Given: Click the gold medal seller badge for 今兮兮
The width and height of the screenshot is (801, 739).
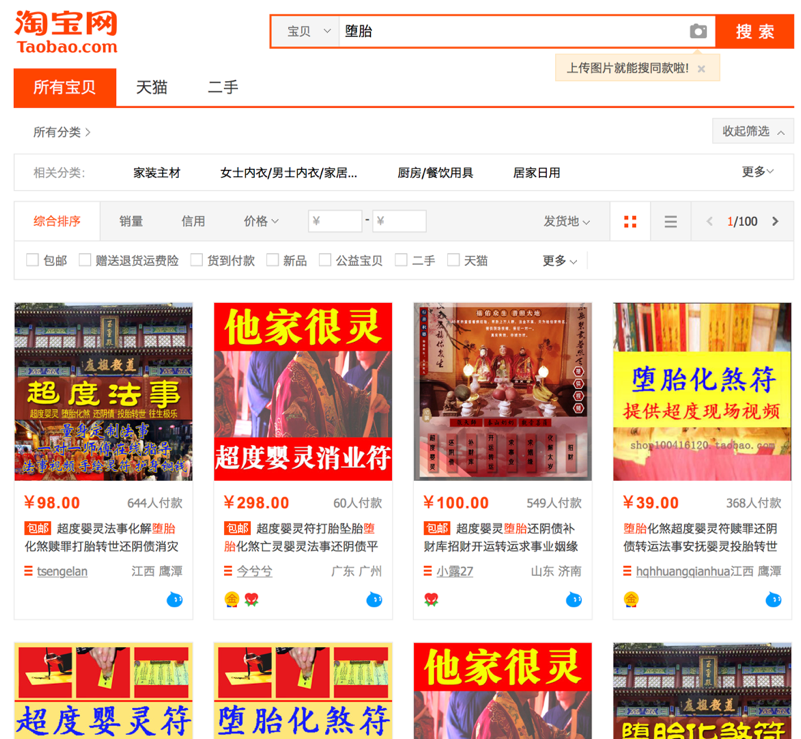Looking at the screenshot, I should (x=232, y=599).
